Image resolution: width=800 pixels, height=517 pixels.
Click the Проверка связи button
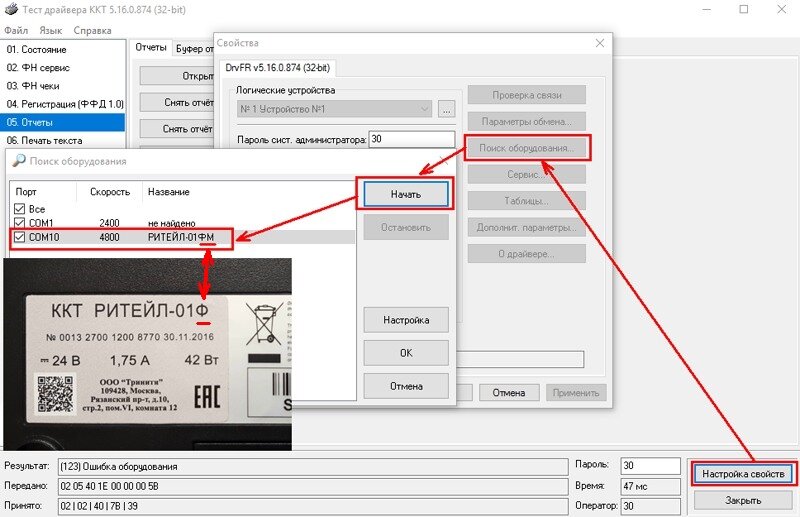(x=527, y=95)
